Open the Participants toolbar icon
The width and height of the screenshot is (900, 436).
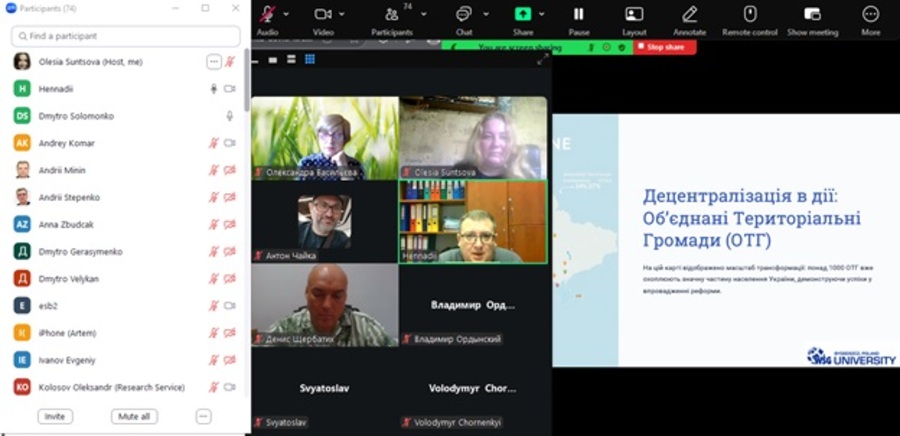click(x=392, y=14)
